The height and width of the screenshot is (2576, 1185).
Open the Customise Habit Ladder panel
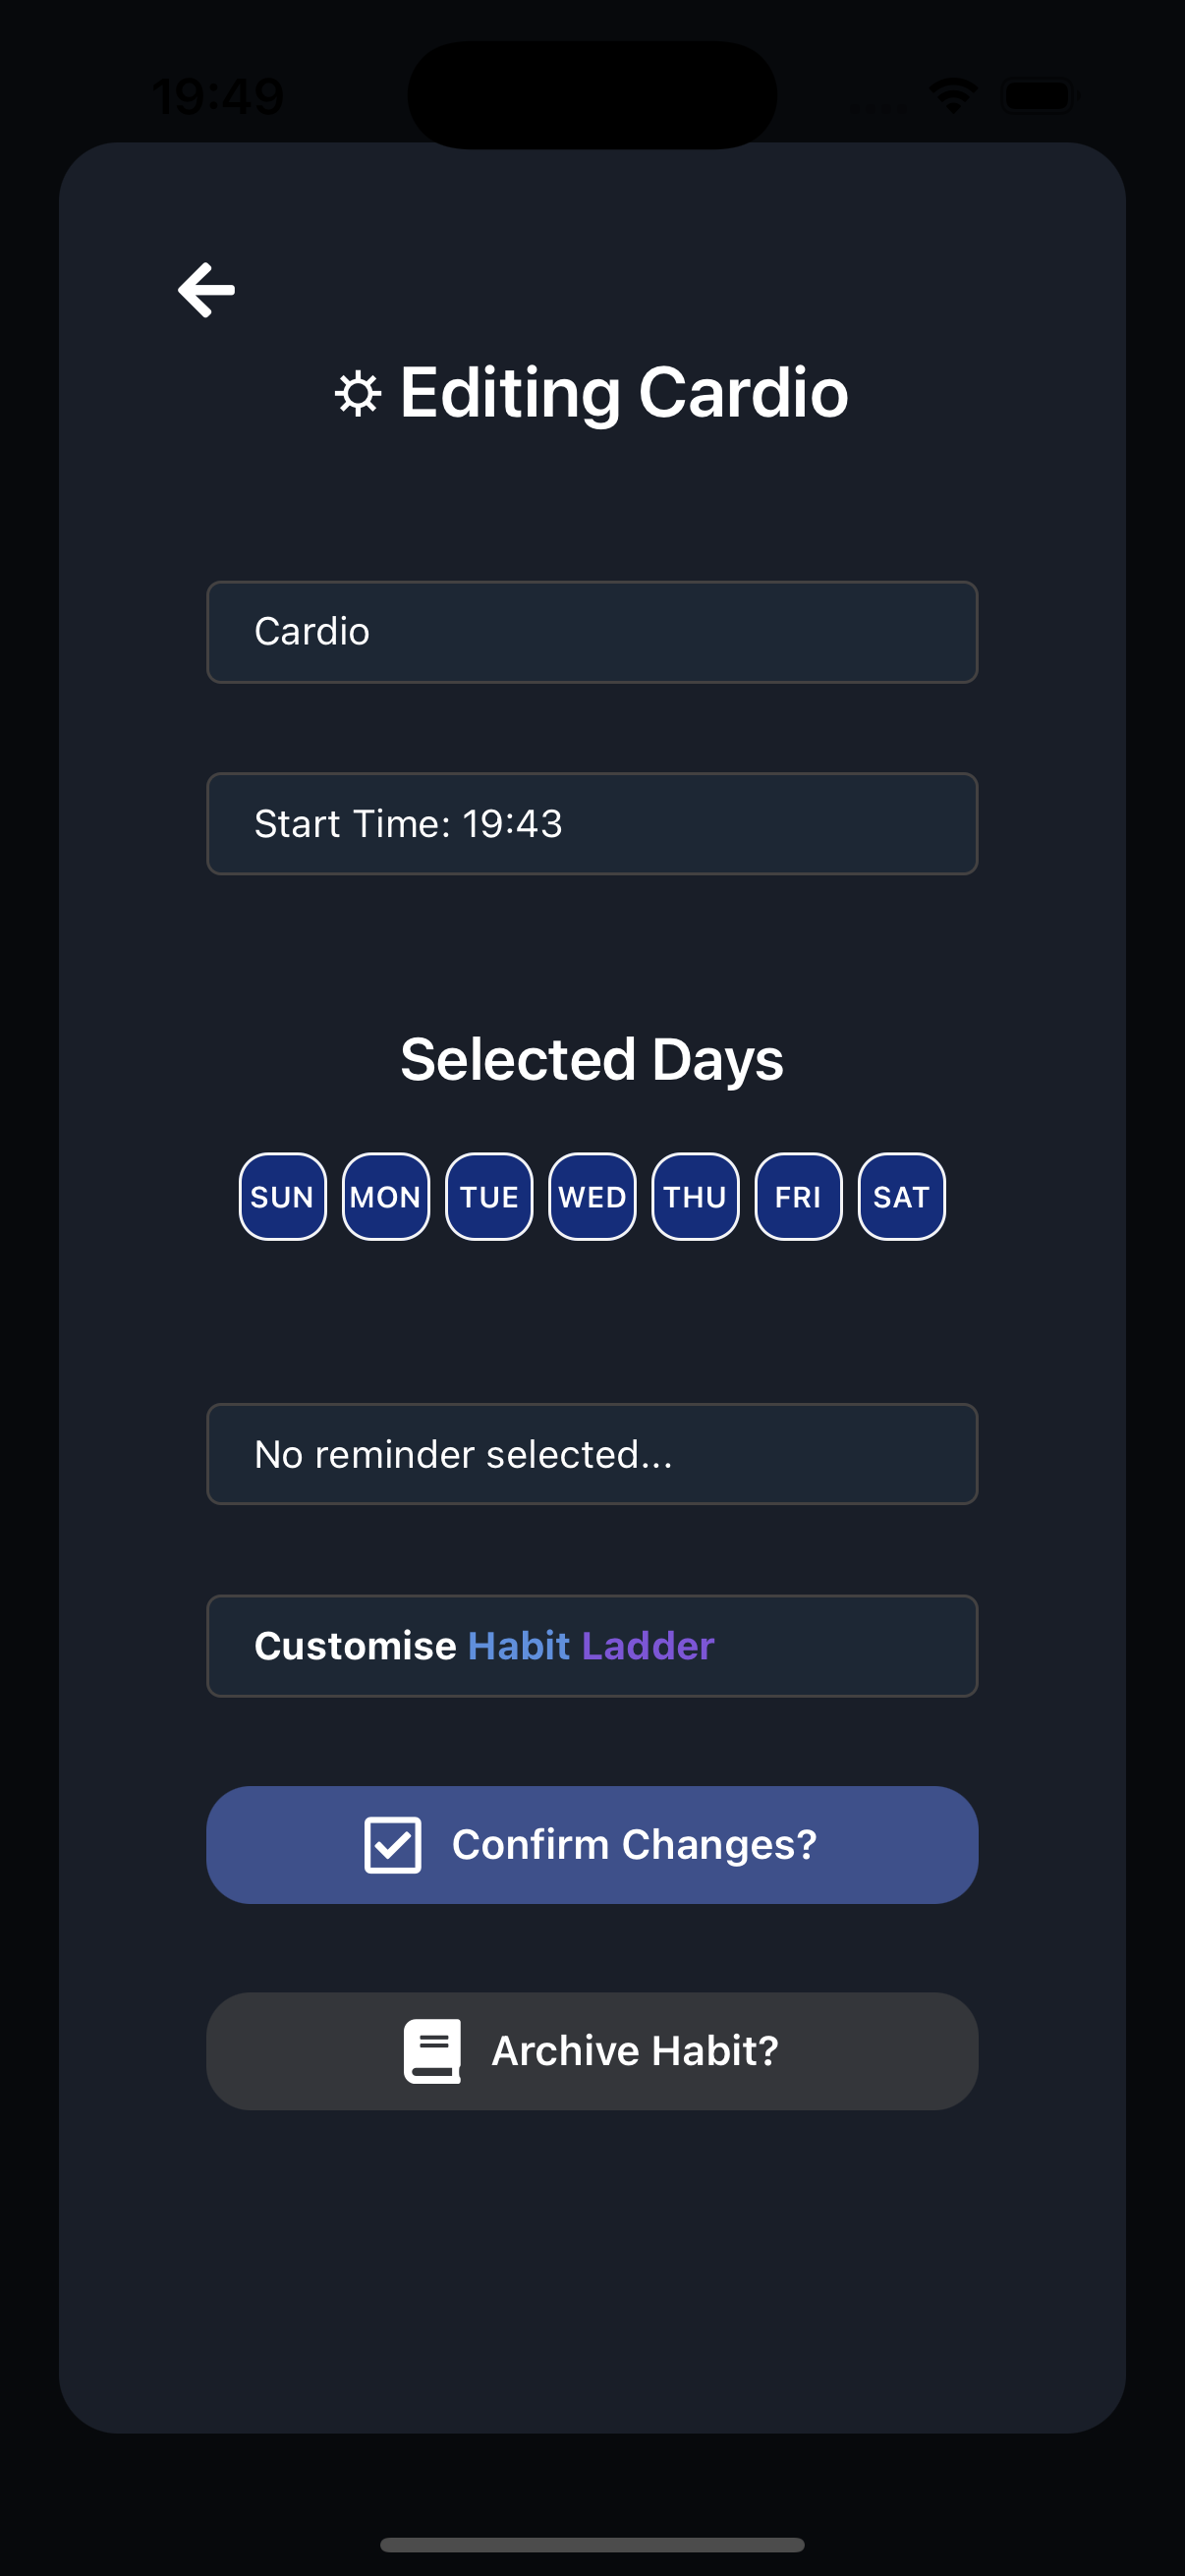592,1645
